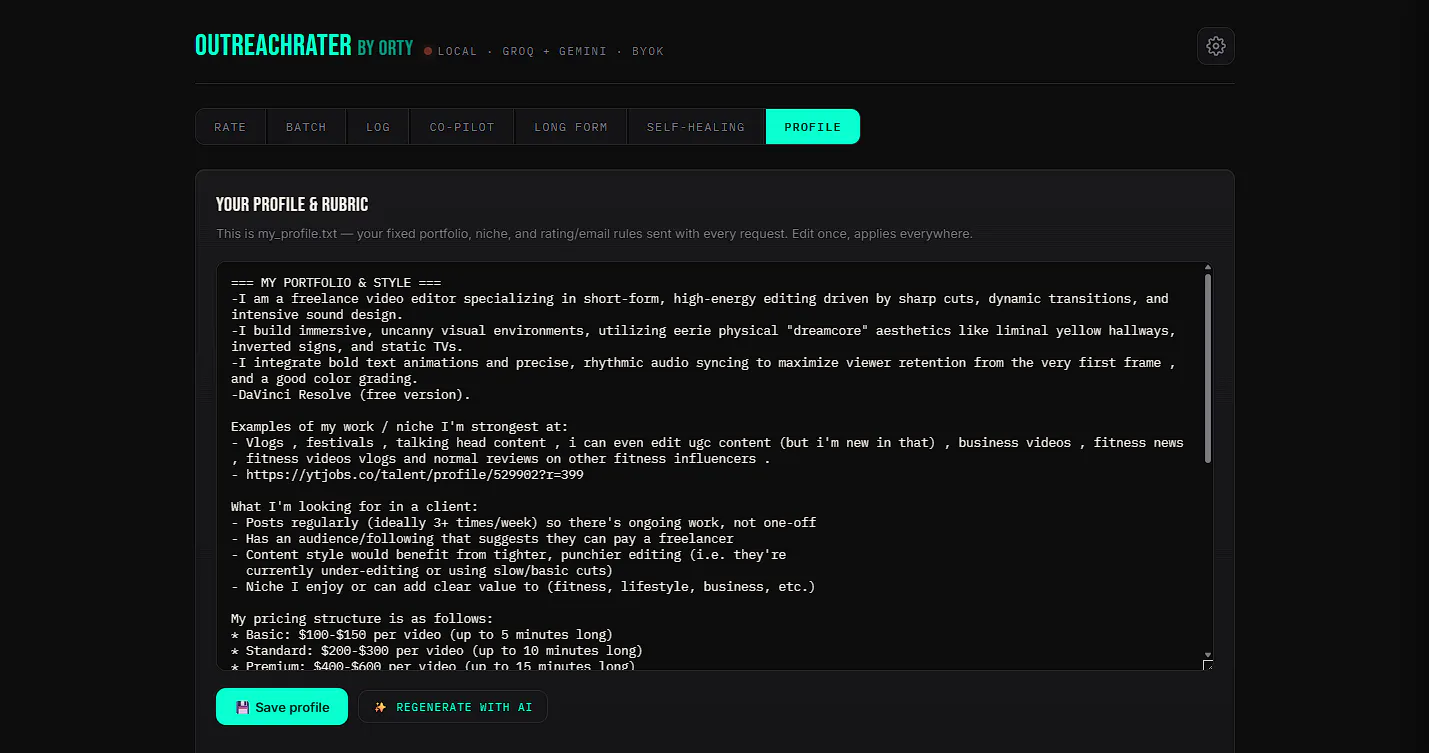Click the ytjobs.co profile URL text
This screenshot has height=753, width=1429.
pyautogui.click(x=415, y=475)
